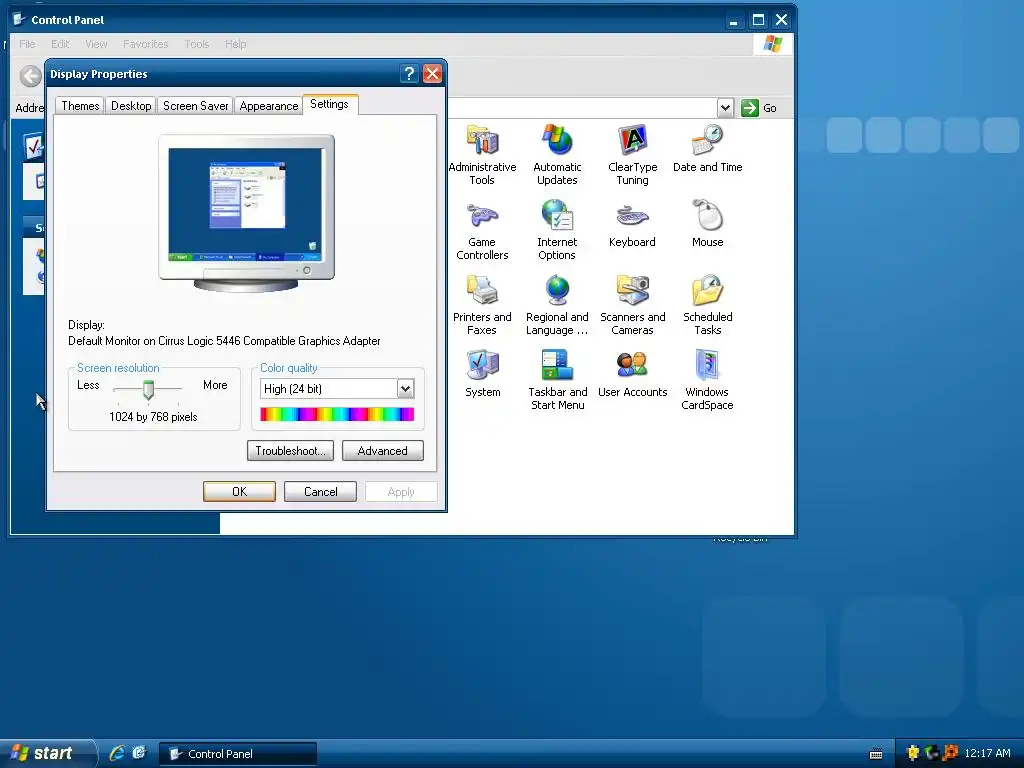
Task: Switch to the Screen Saver tab
Action: coord(195,106)
